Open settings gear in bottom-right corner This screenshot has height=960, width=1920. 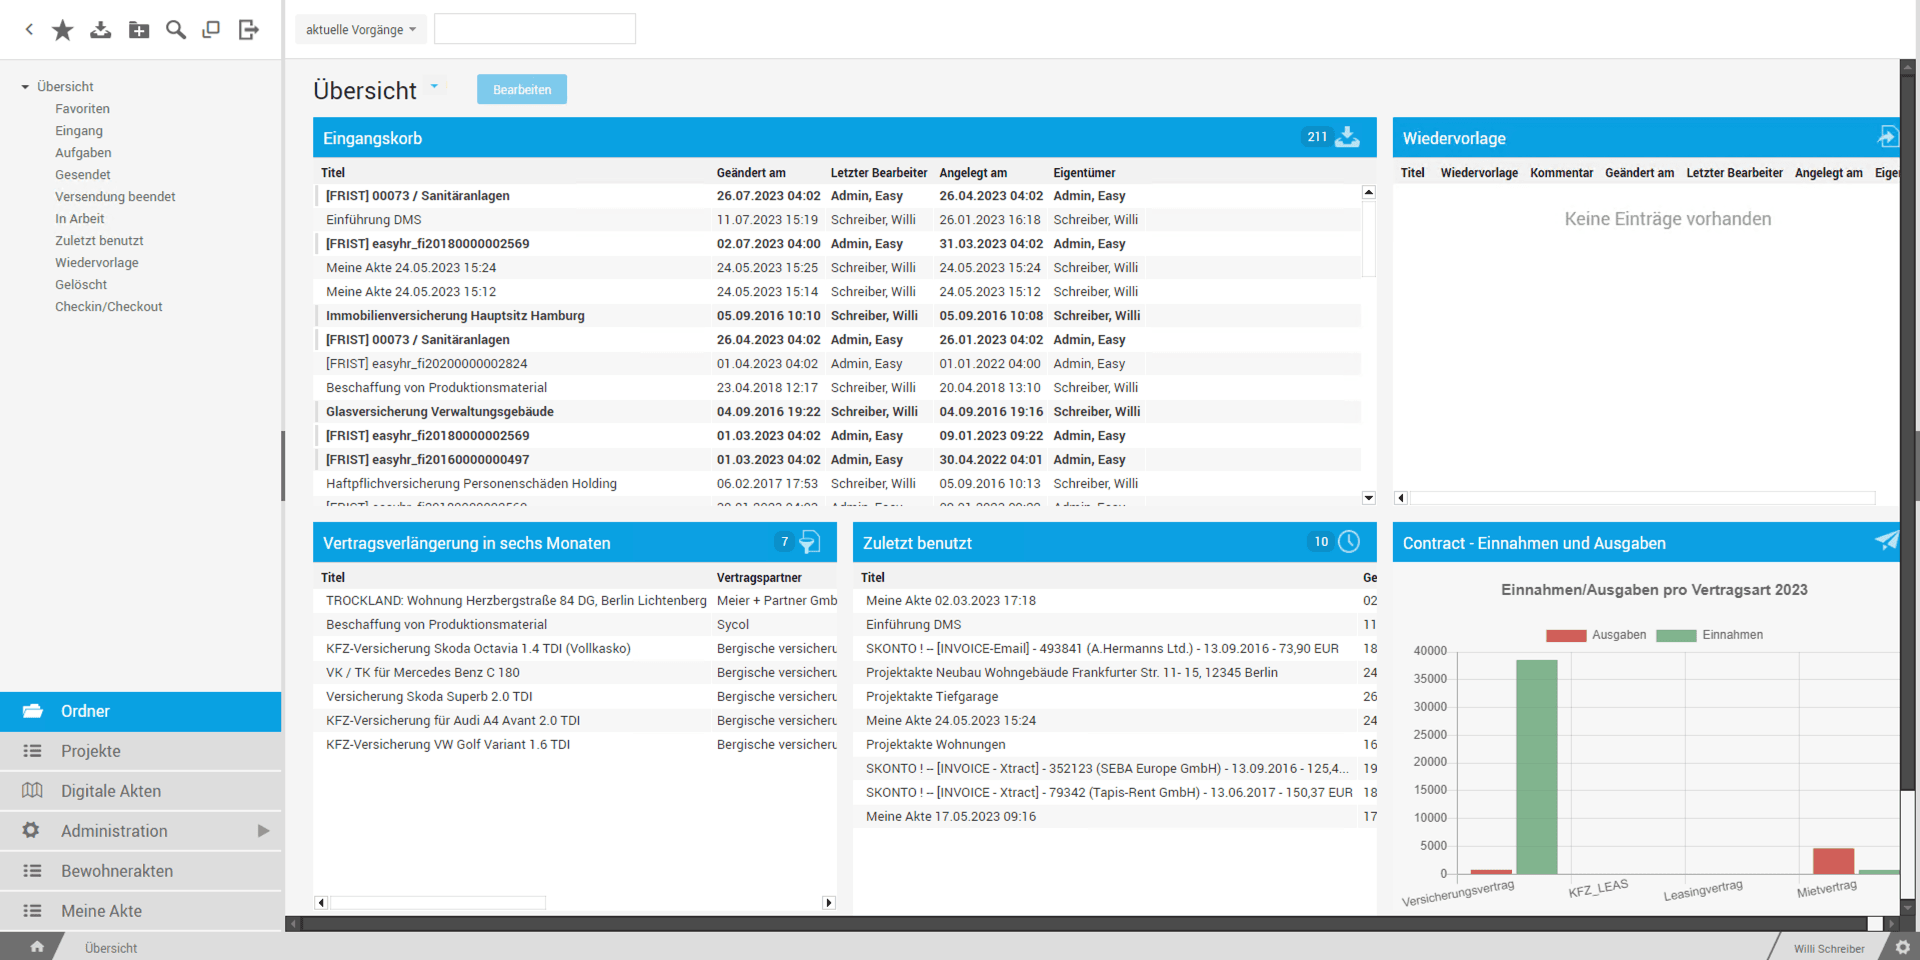click(x=1902, y=947)
